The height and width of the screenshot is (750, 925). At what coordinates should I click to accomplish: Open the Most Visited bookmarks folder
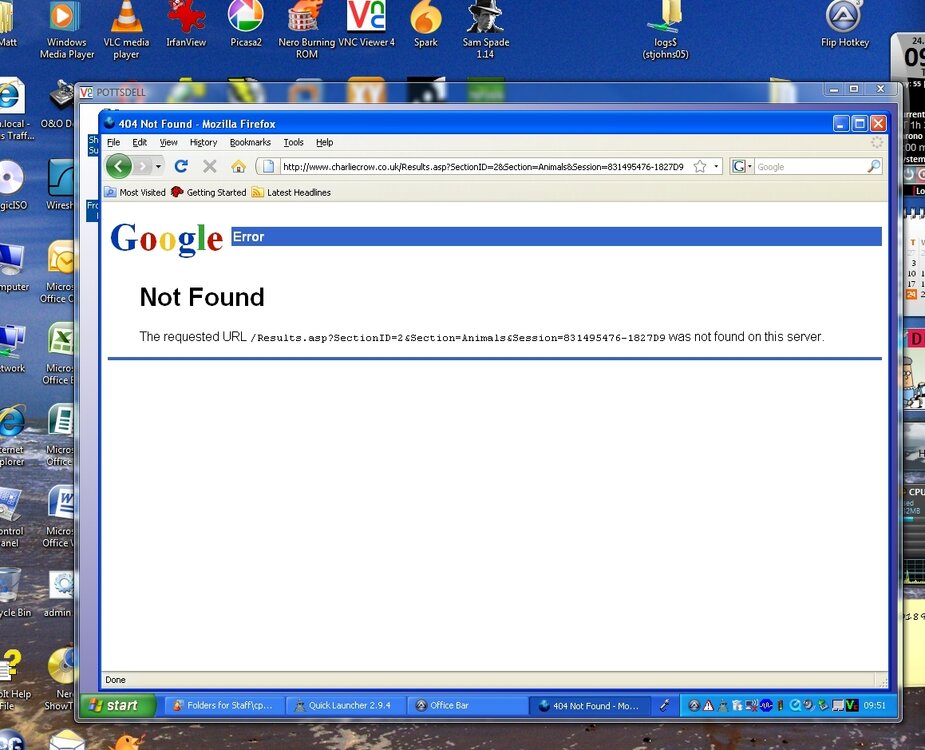(135, 192)
